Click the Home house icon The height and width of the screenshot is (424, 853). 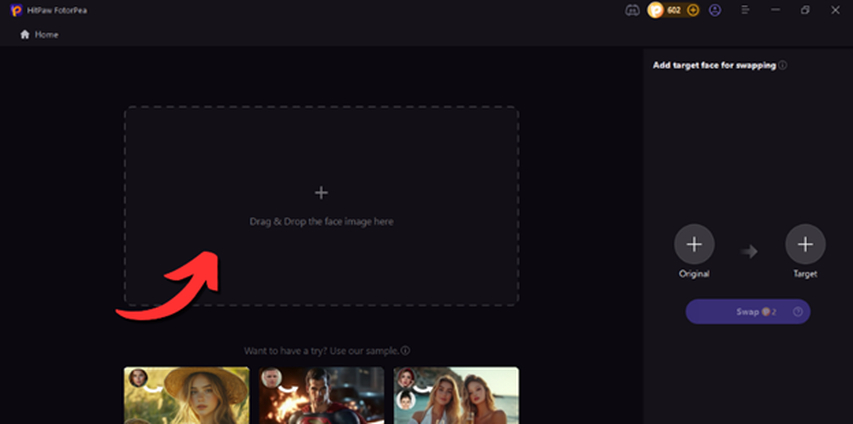[x=25, y=34]
